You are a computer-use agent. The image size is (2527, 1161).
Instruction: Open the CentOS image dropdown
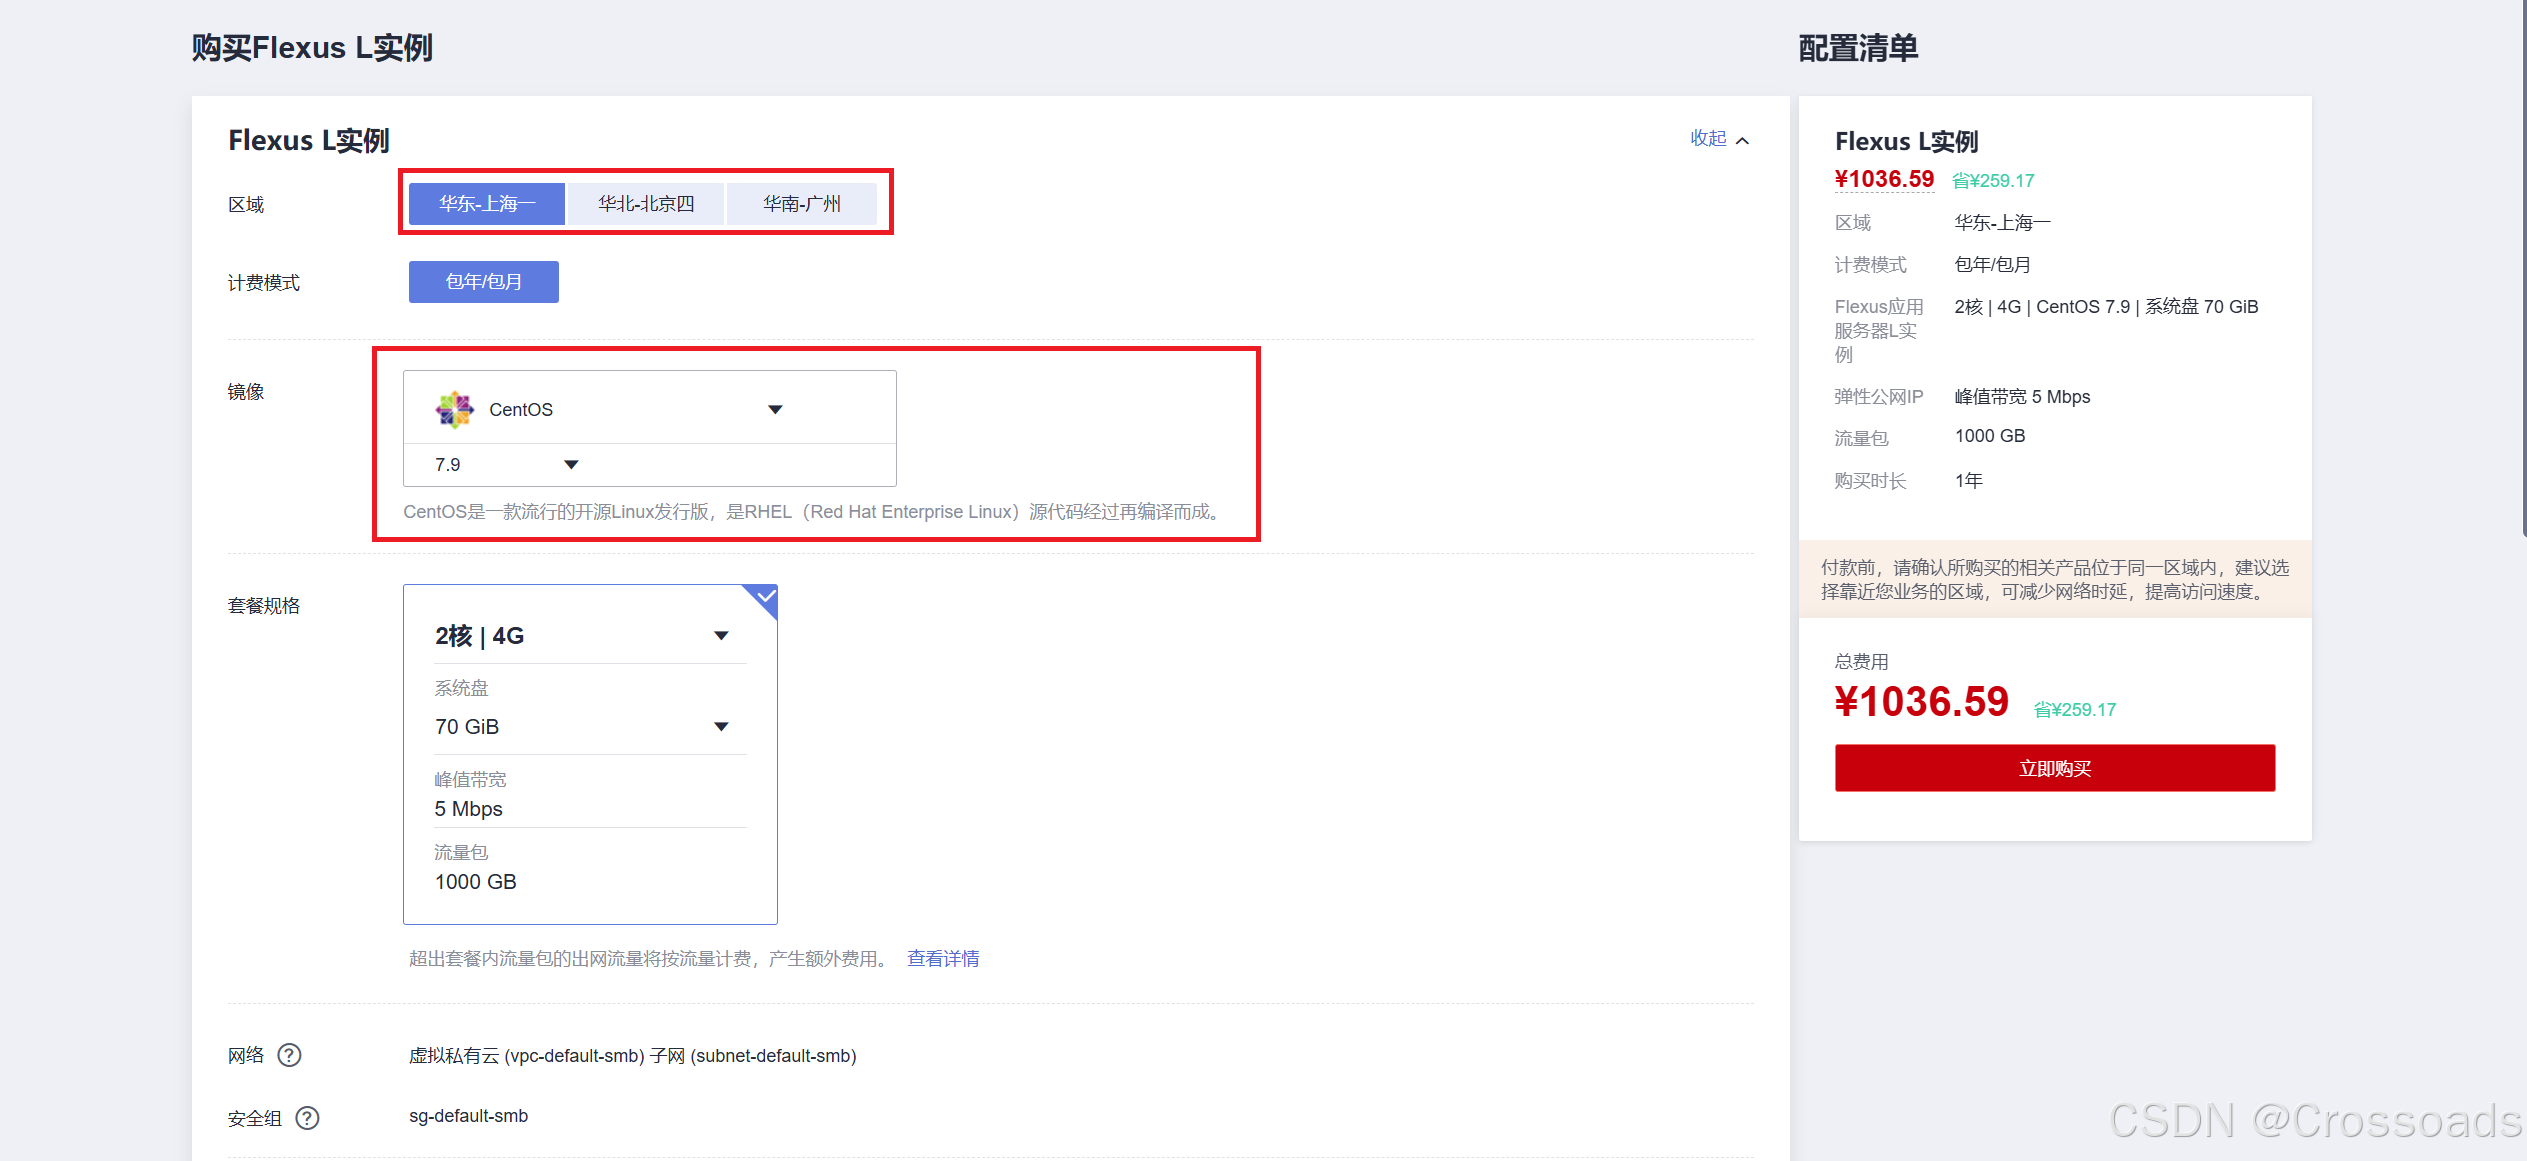775,409
